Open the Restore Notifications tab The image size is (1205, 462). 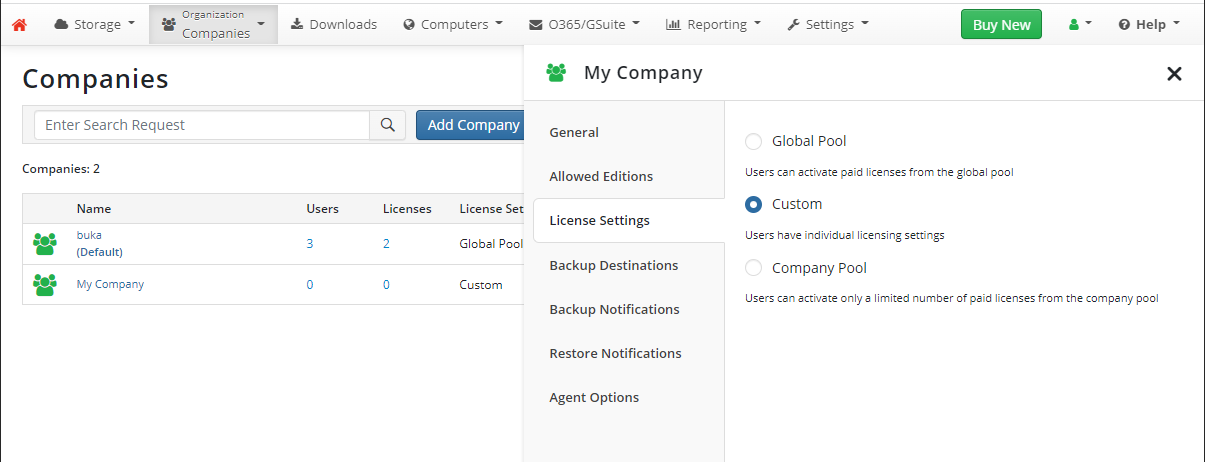coord(615,353)
